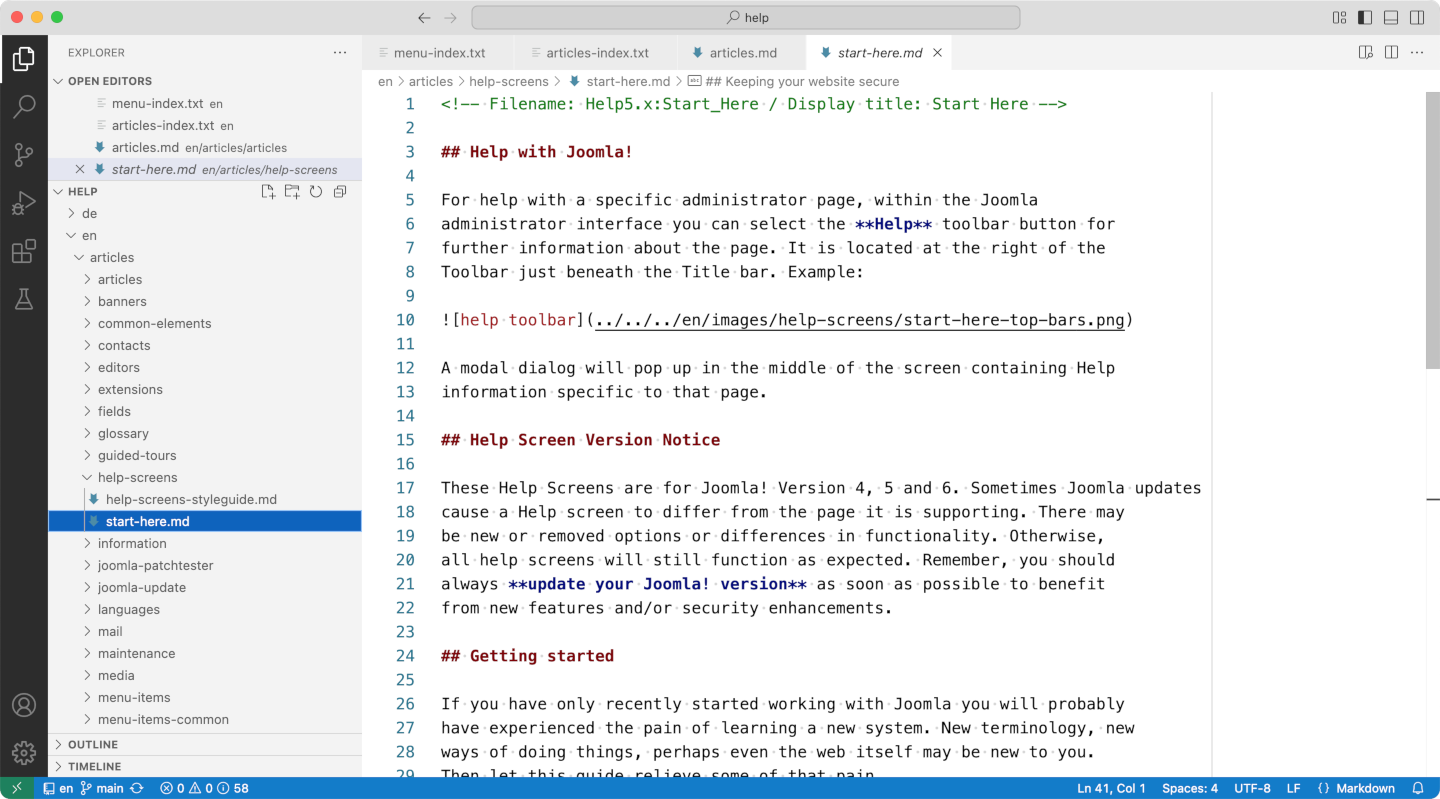The height and width of the screenshot is (799, 1440).
Task: Open the Explorer view in activity bar
Action: [x=24, y=59]
